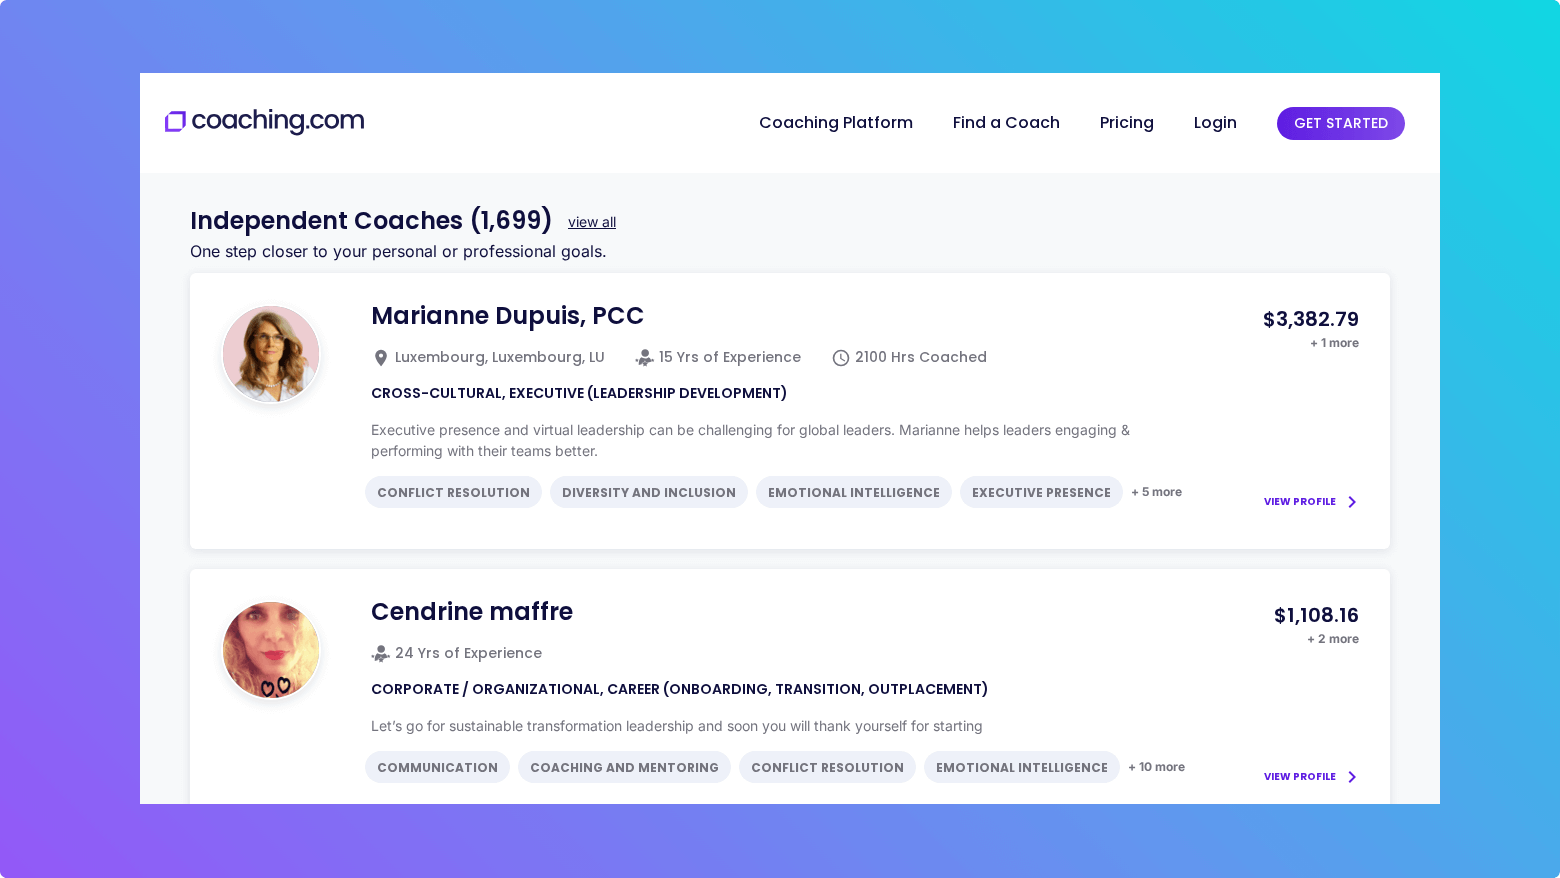1560x878 pixels.
Task: Click the arrow next to Marianne's View Profile
Action: (x=1352, y=502)
